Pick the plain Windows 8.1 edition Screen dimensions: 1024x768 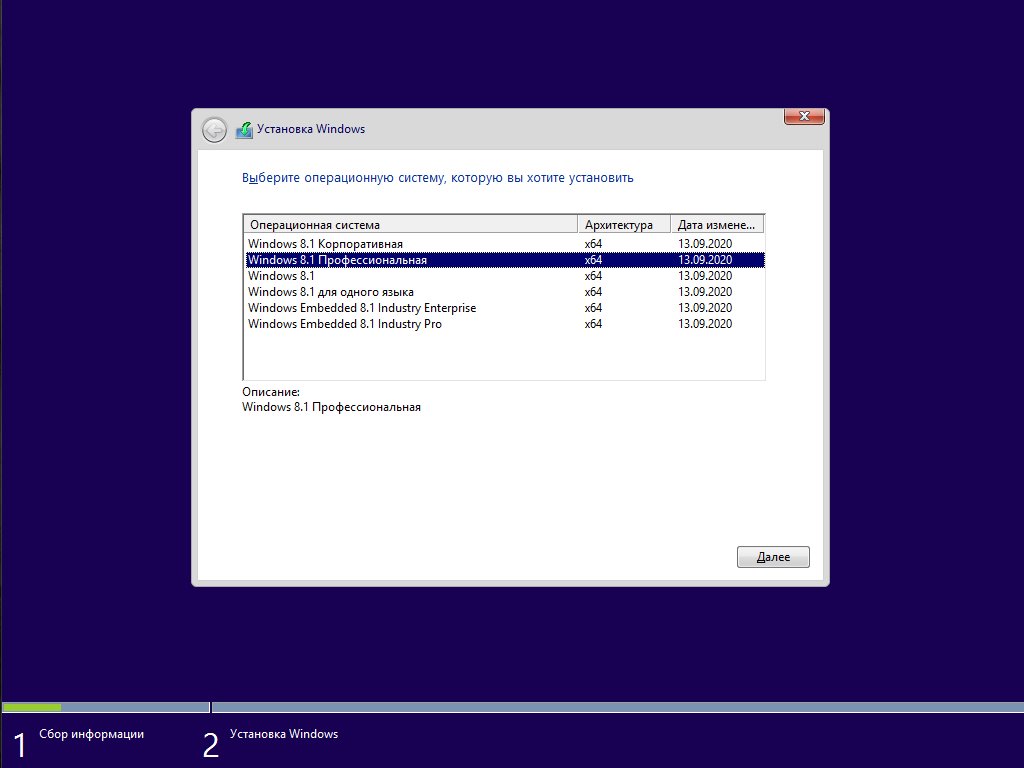(281, 276)
